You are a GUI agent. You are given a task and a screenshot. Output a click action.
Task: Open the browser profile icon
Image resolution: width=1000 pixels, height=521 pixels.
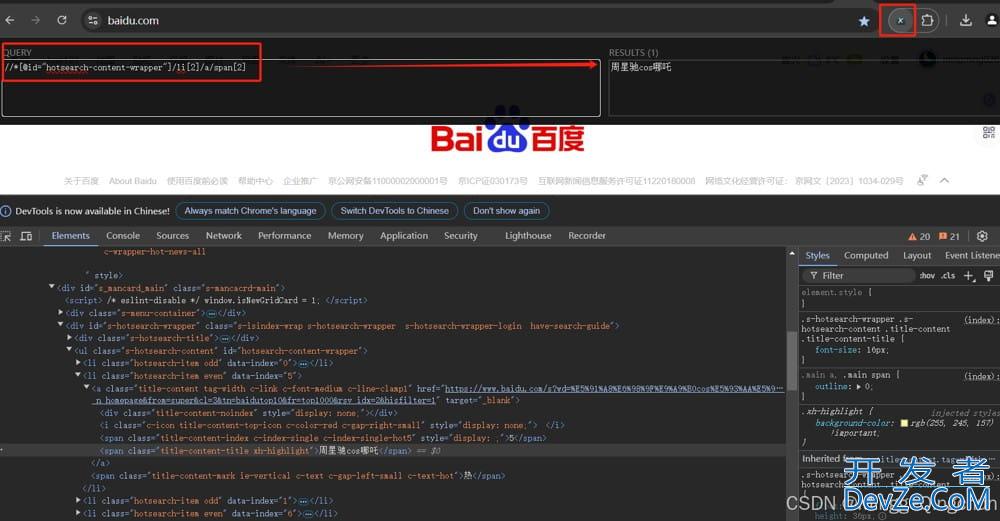pyautogui.click(x=992, y=20)
